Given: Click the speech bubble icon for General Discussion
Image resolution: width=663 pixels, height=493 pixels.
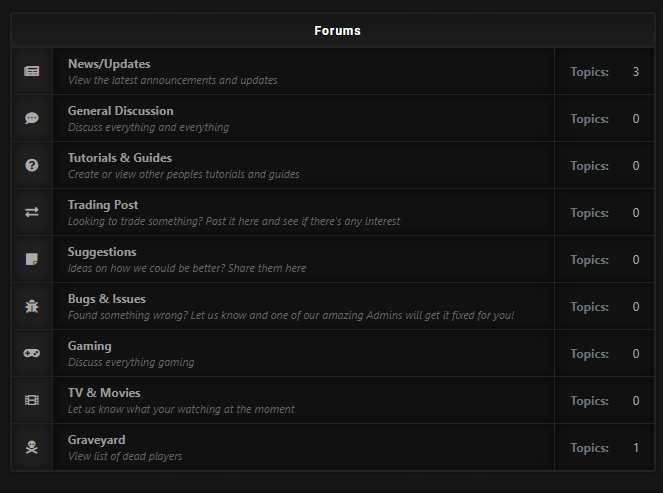Looking at the screenshot, I should coord(32,118).
